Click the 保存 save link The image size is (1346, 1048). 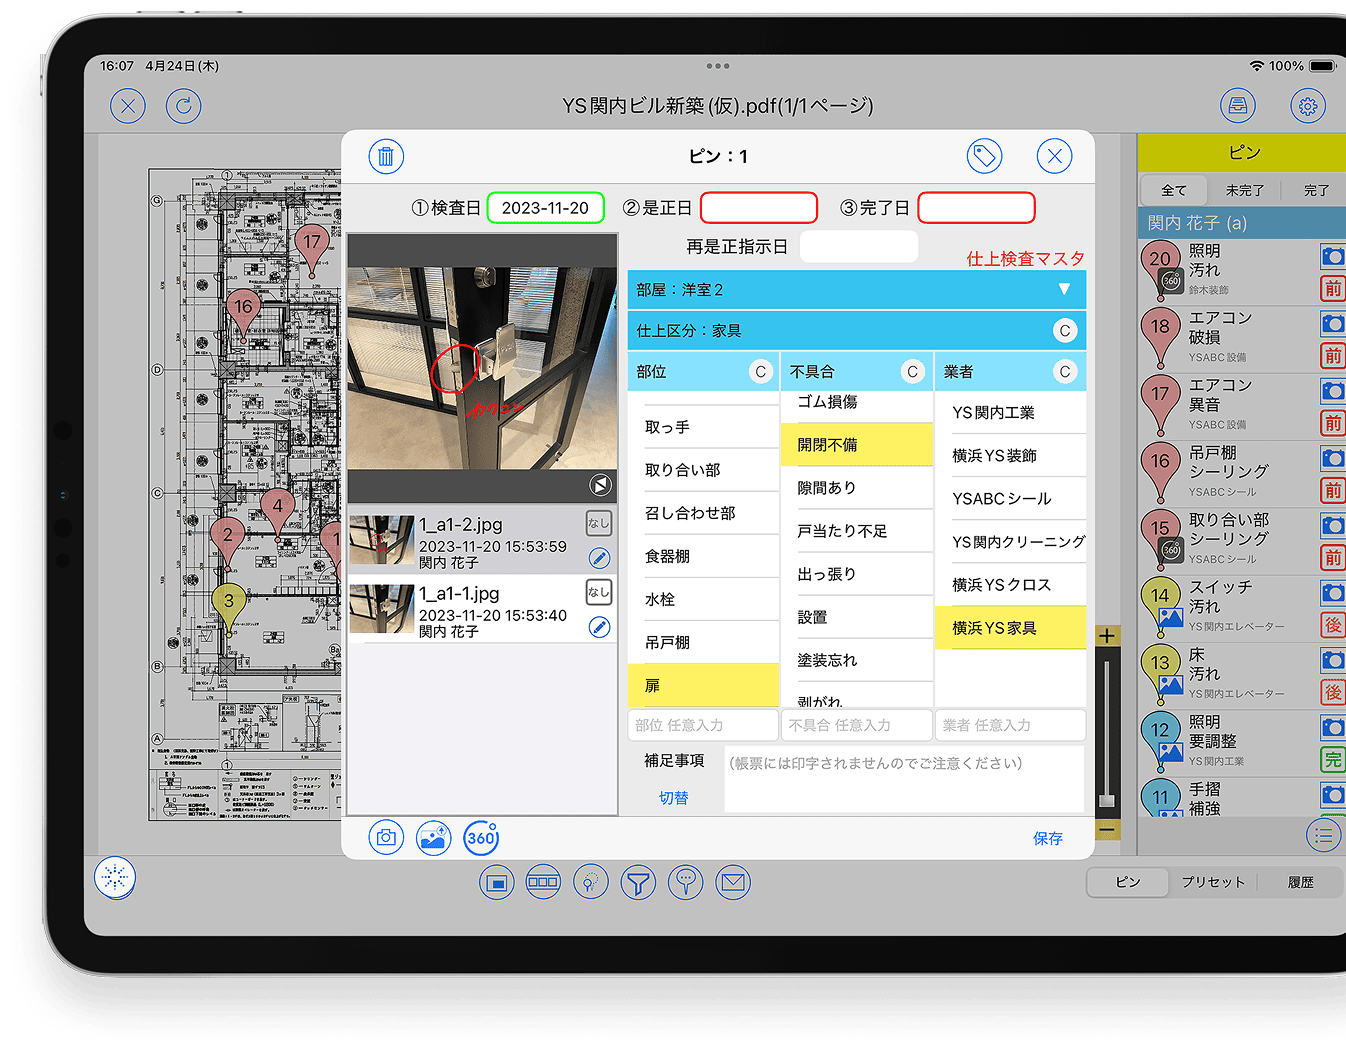pyautogui.click(x=1048, y=838)
